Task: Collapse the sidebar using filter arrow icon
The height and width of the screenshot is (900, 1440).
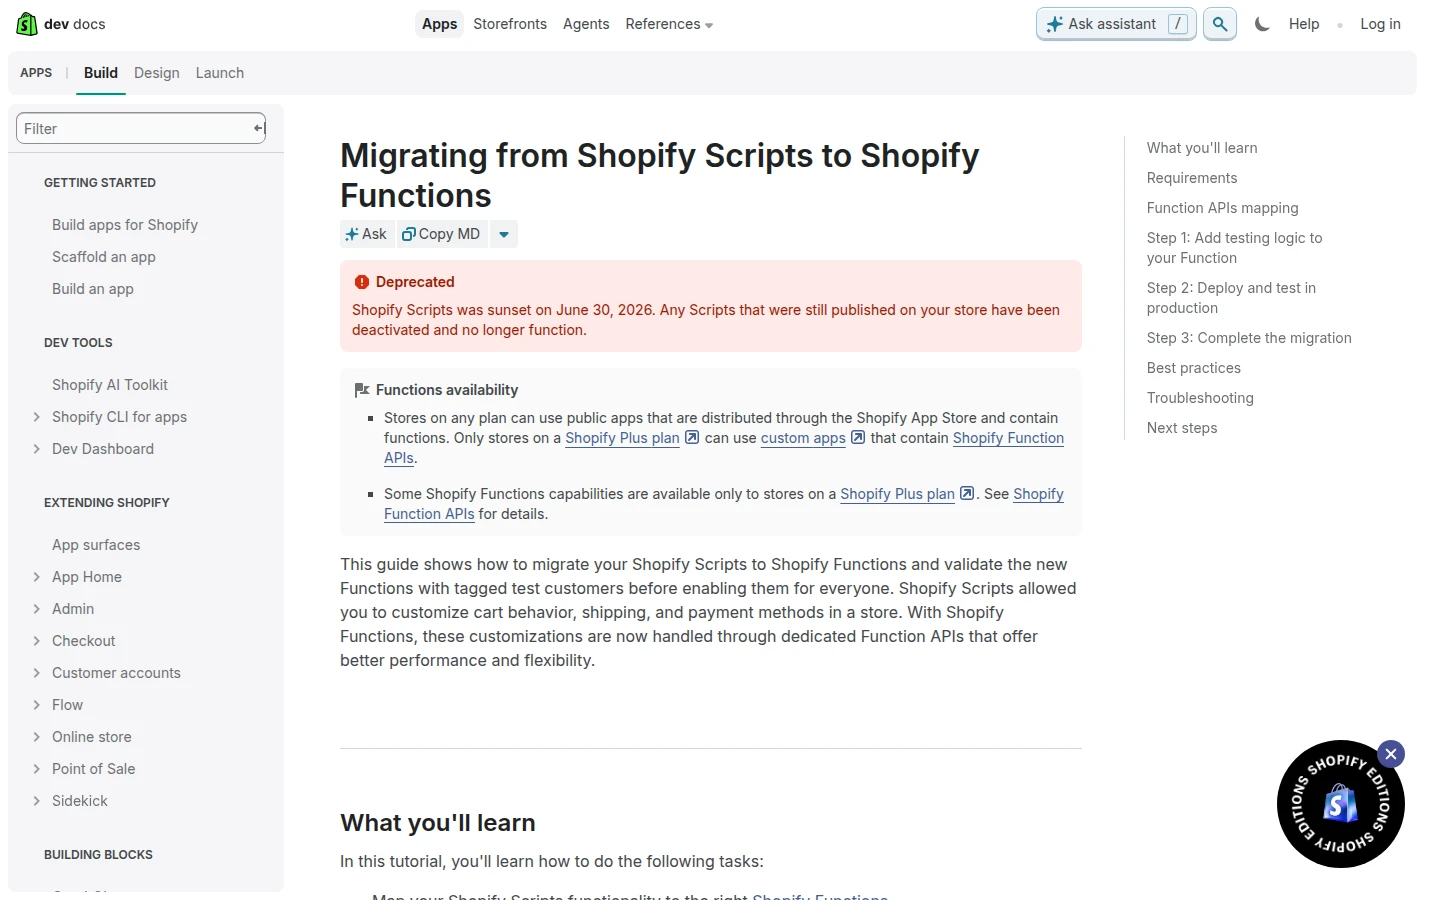Action: click(x=258, y=128)
